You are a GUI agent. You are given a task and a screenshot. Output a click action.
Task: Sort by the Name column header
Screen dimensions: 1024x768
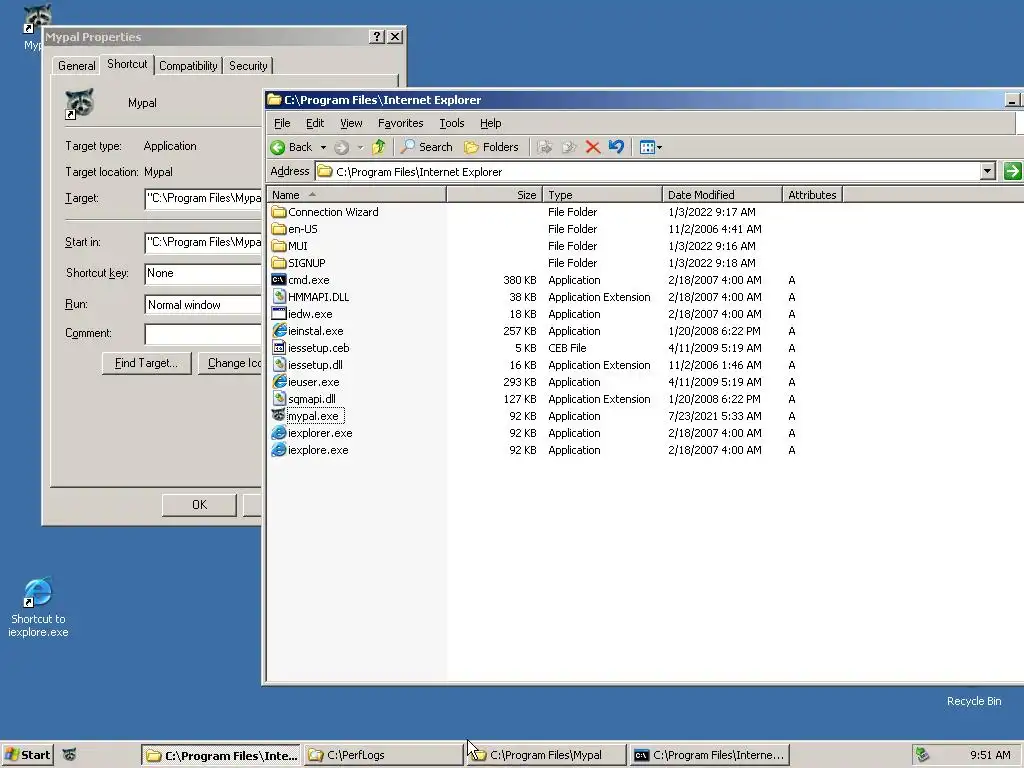(x=357, y=195)
